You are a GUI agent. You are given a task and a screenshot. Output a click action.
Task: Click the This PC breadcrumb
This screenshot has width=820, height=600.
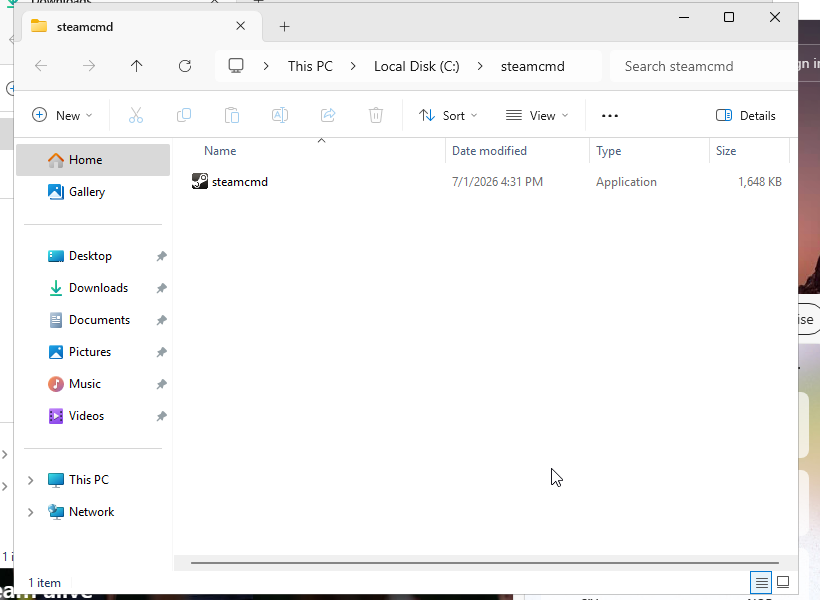tap(310, 66)
